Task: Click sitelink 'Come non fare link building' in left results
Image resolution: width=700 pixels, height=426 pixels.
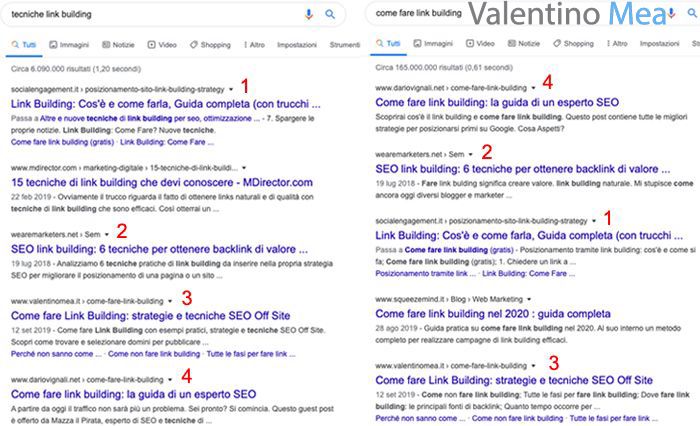Action: click(x=154, y=354)
